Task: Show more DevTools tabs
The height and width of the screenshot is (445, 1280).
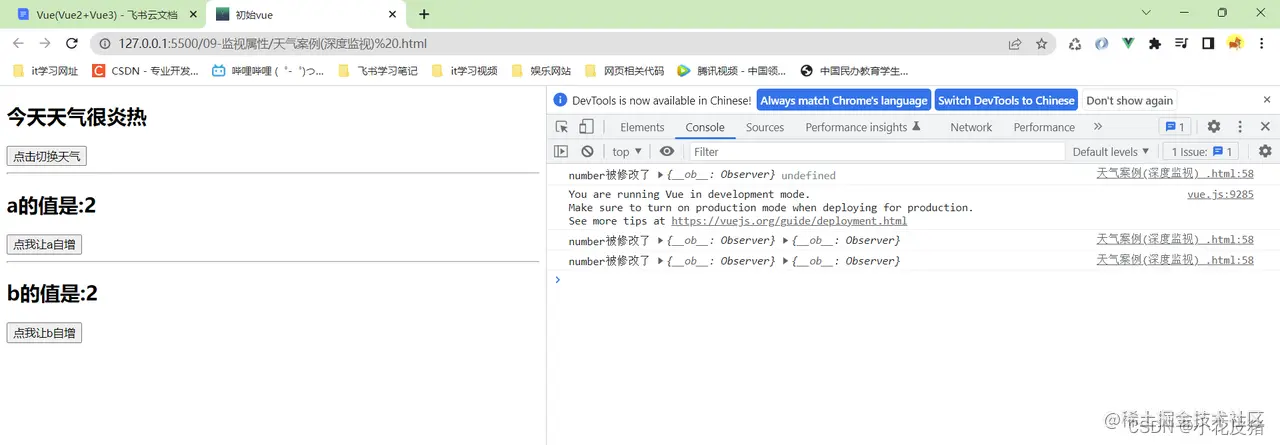Action: (1098, 127)
